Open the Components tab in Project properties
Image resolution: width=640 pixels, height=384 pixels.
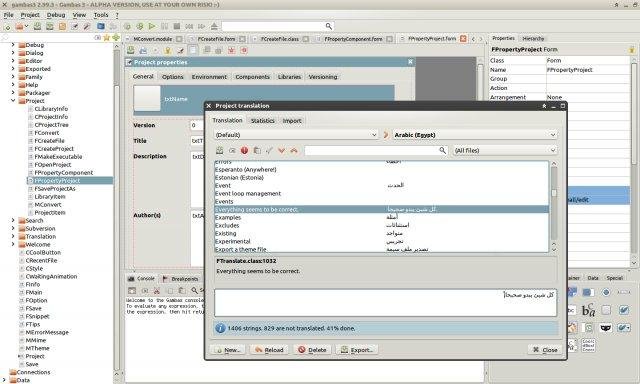[x=252, y=77]
